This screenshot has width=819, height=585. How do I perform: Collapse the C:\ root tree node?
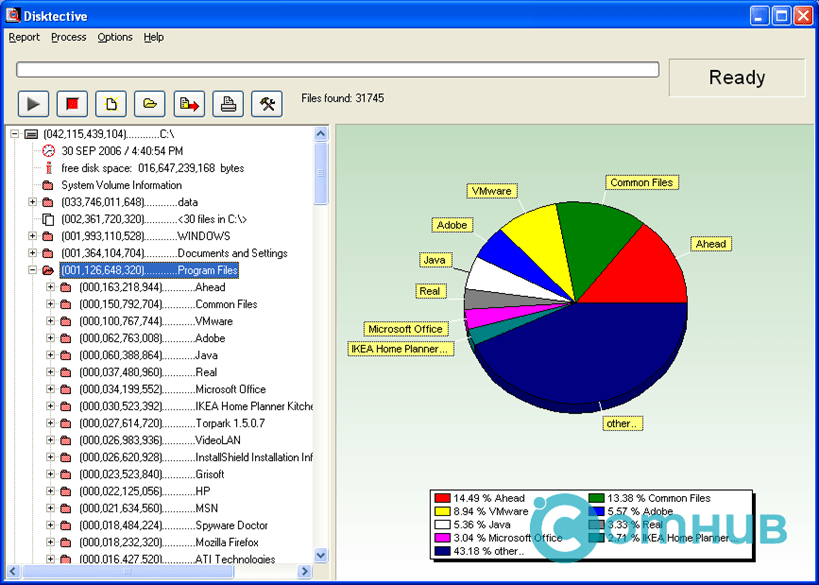point(14,134)
